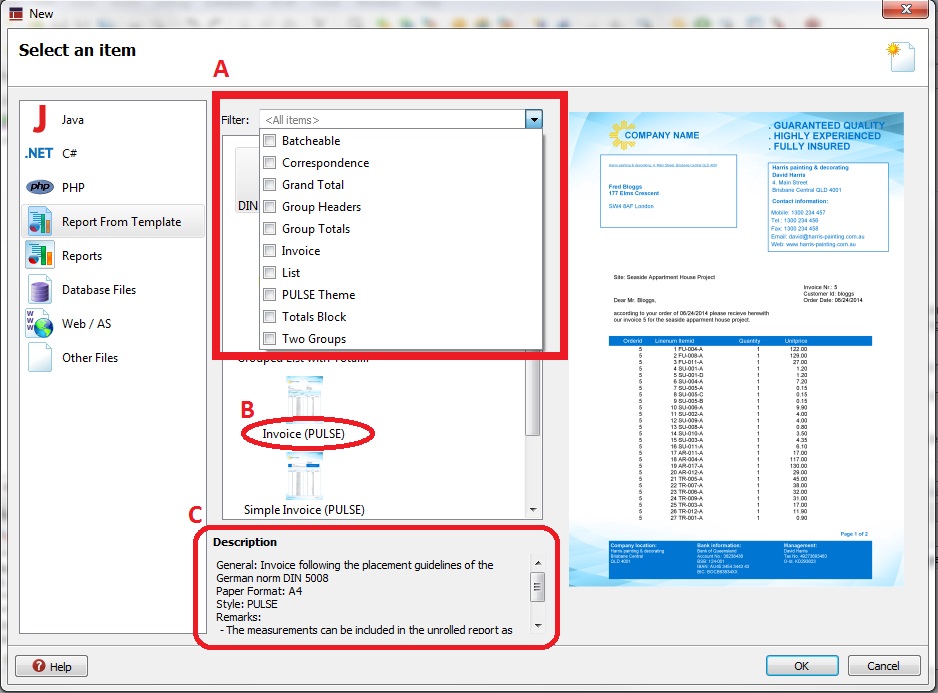Image resolution: width=938 pixels, height=693 pixels.
Task: Select the Invoice (PULSE) template label
Action: coord(303,433)
